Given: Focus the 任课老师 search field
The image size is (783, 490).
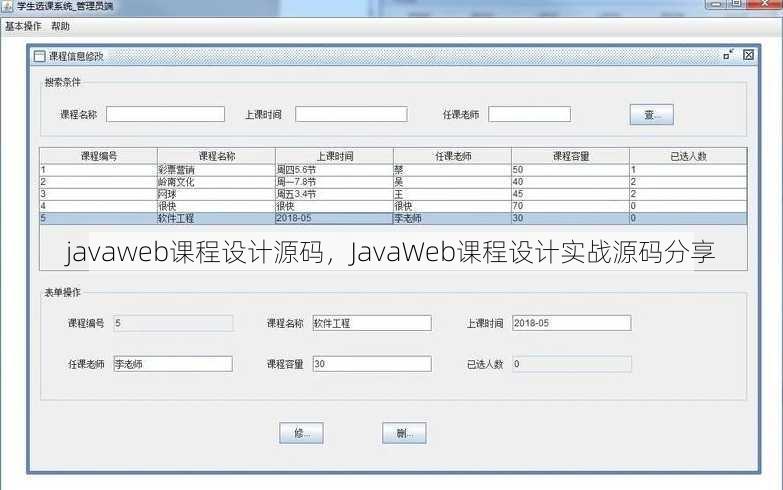Looking at the screenshot, I should tap(529, 114).
